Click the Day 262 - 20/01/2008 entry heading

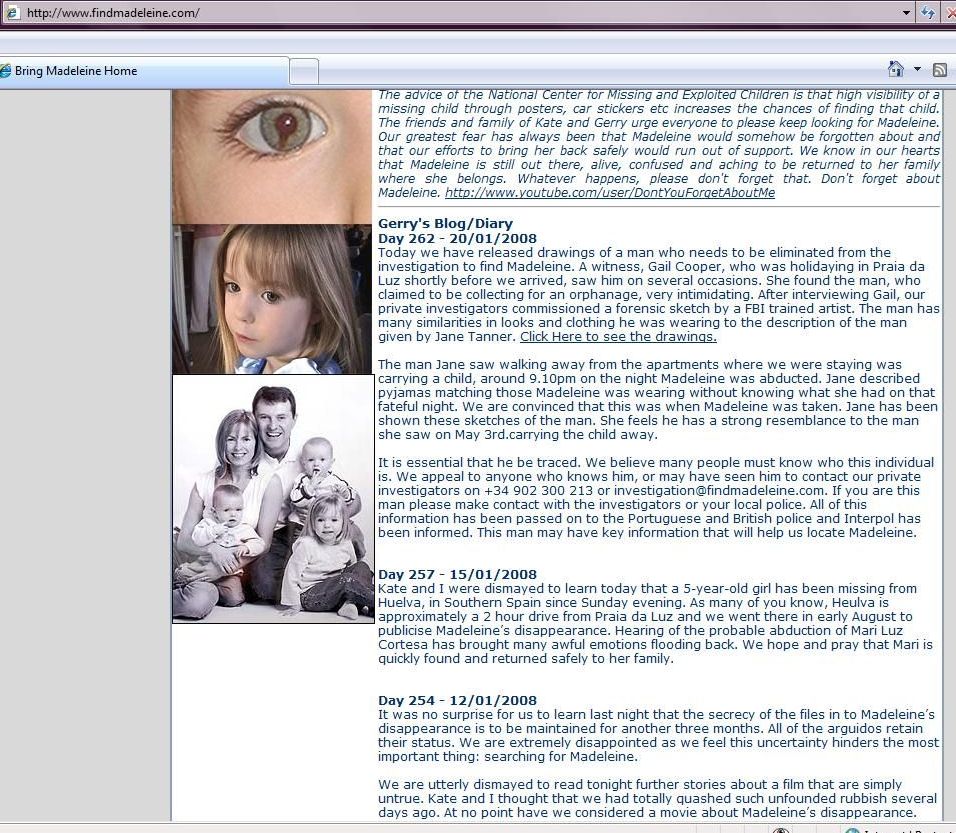[457, 238]
